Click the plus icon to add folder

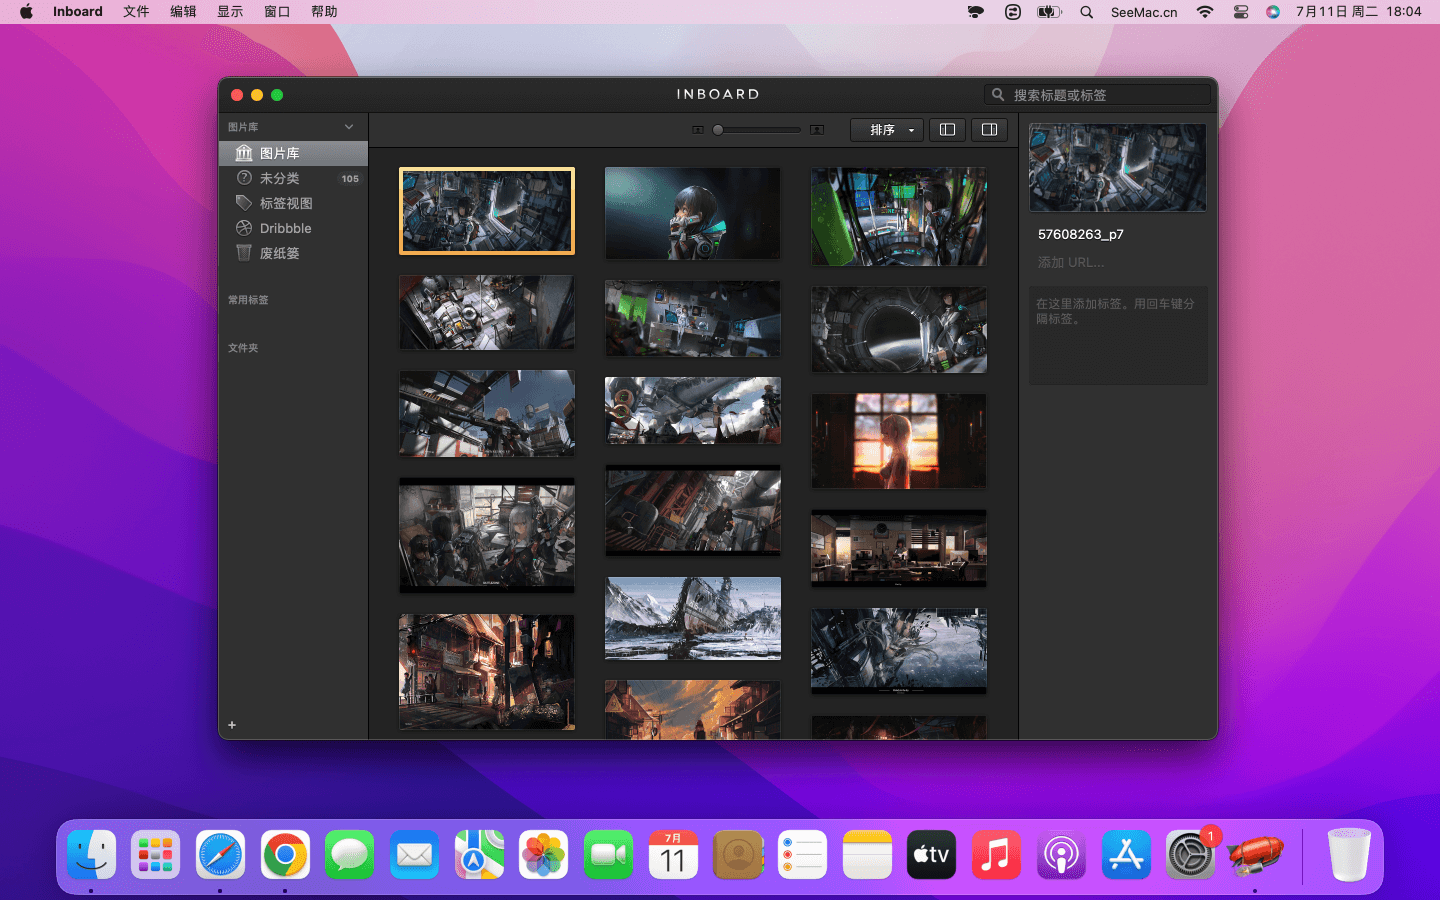click(232, 725)
